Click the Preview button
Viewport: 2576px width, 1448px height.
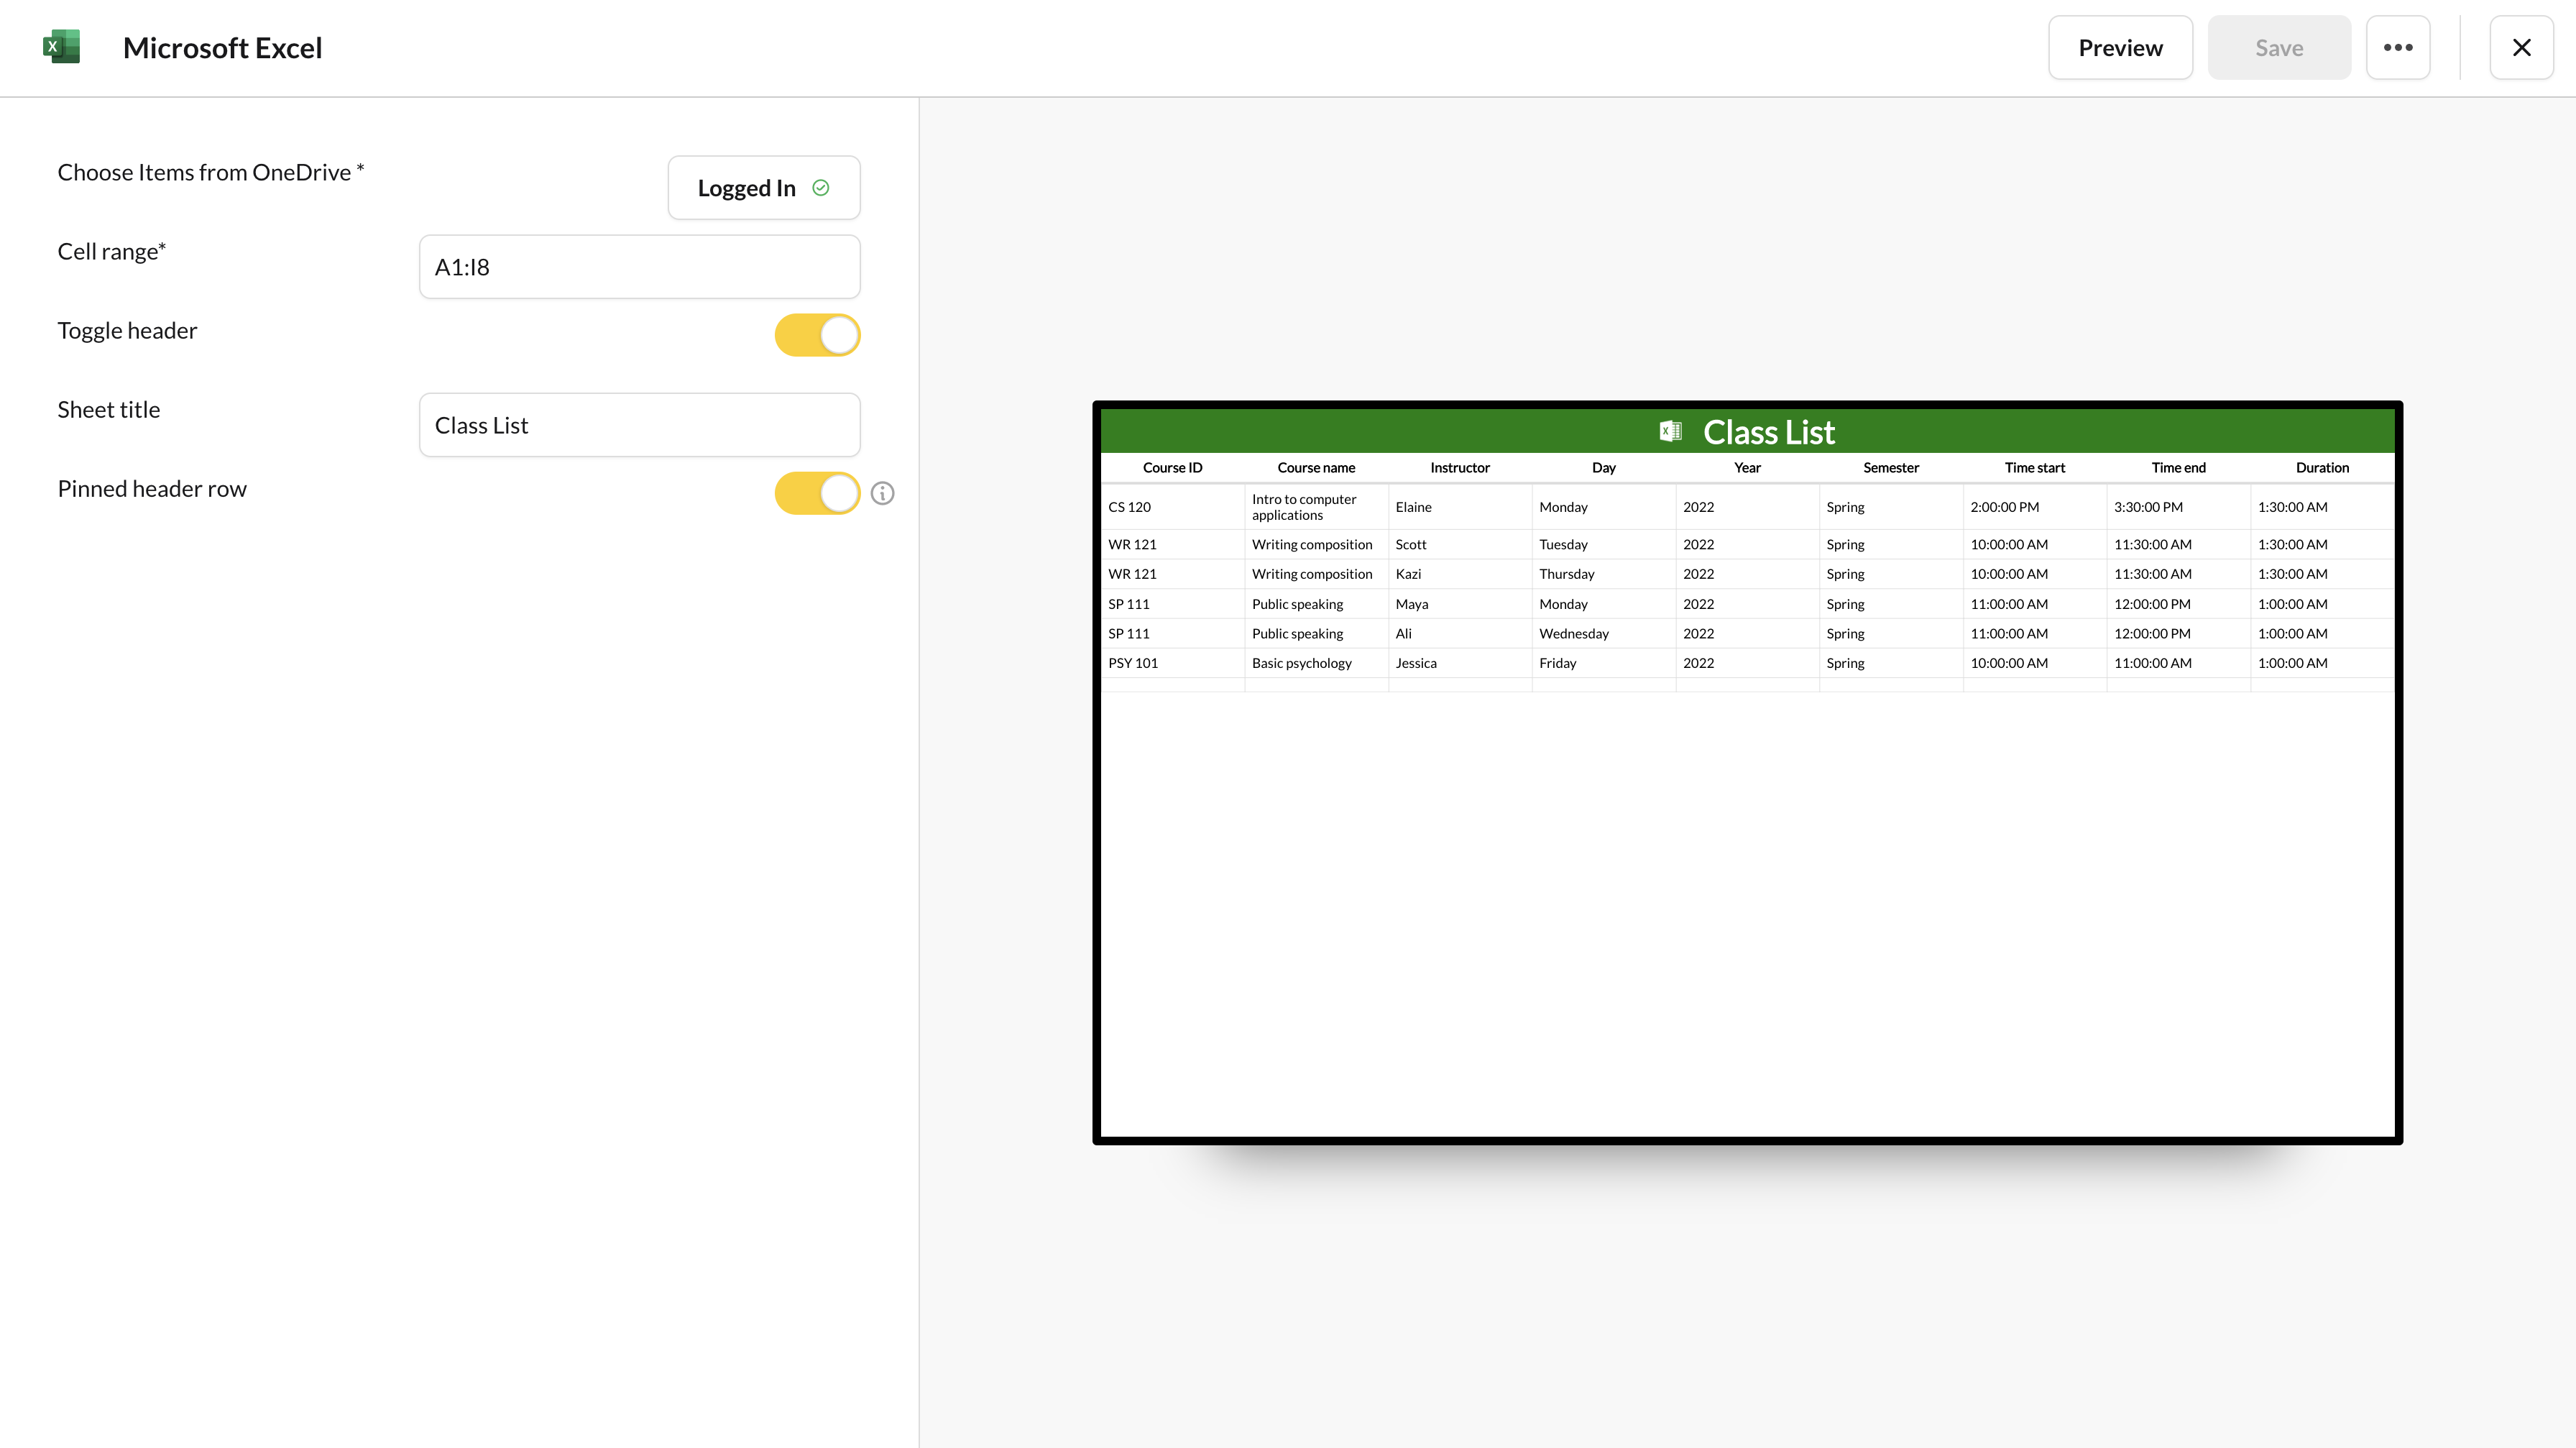coord(2121,47)
